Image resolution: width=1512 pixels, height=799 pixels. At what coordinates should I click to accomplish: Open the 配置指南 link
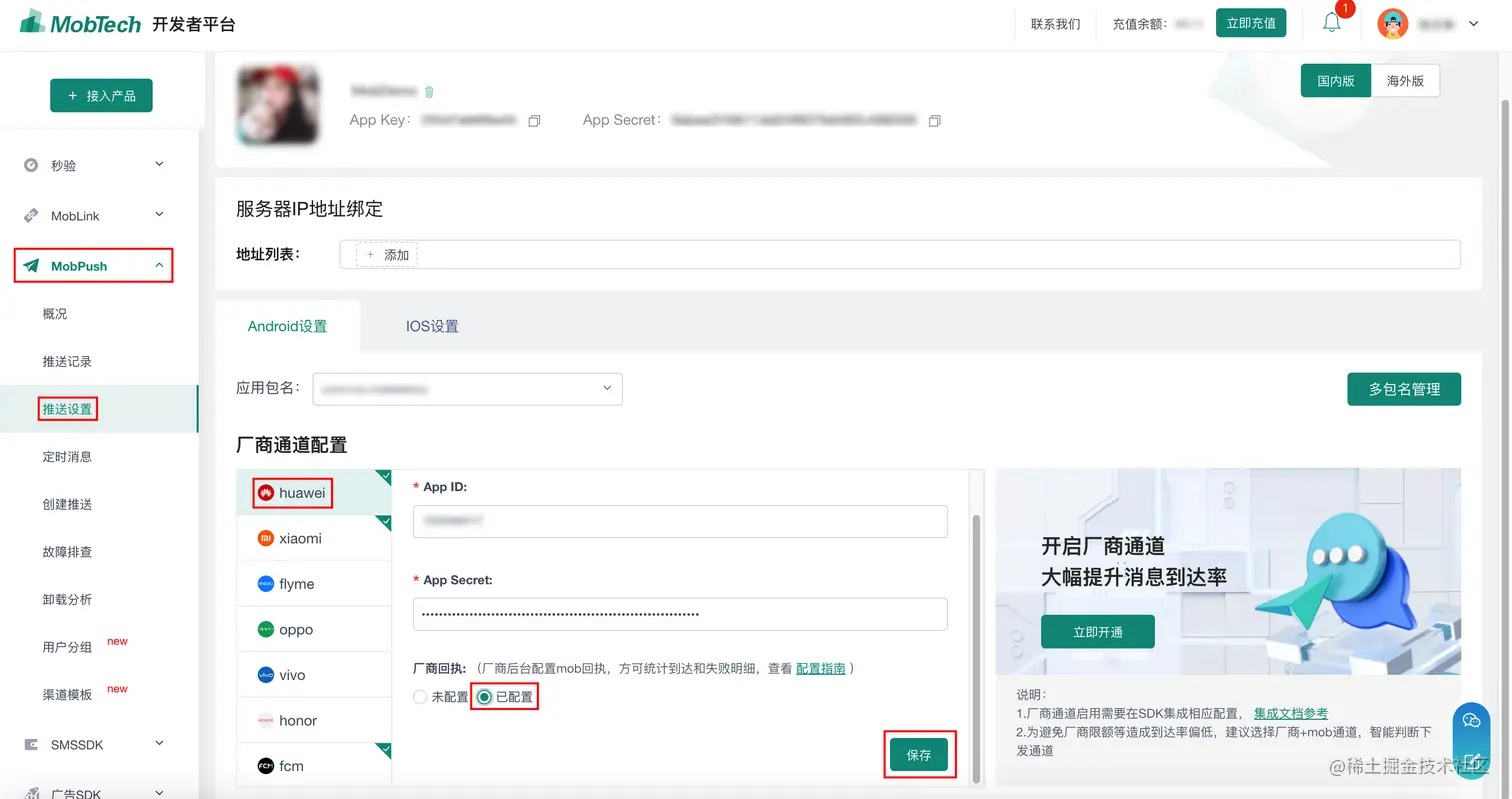click(820, 668)
